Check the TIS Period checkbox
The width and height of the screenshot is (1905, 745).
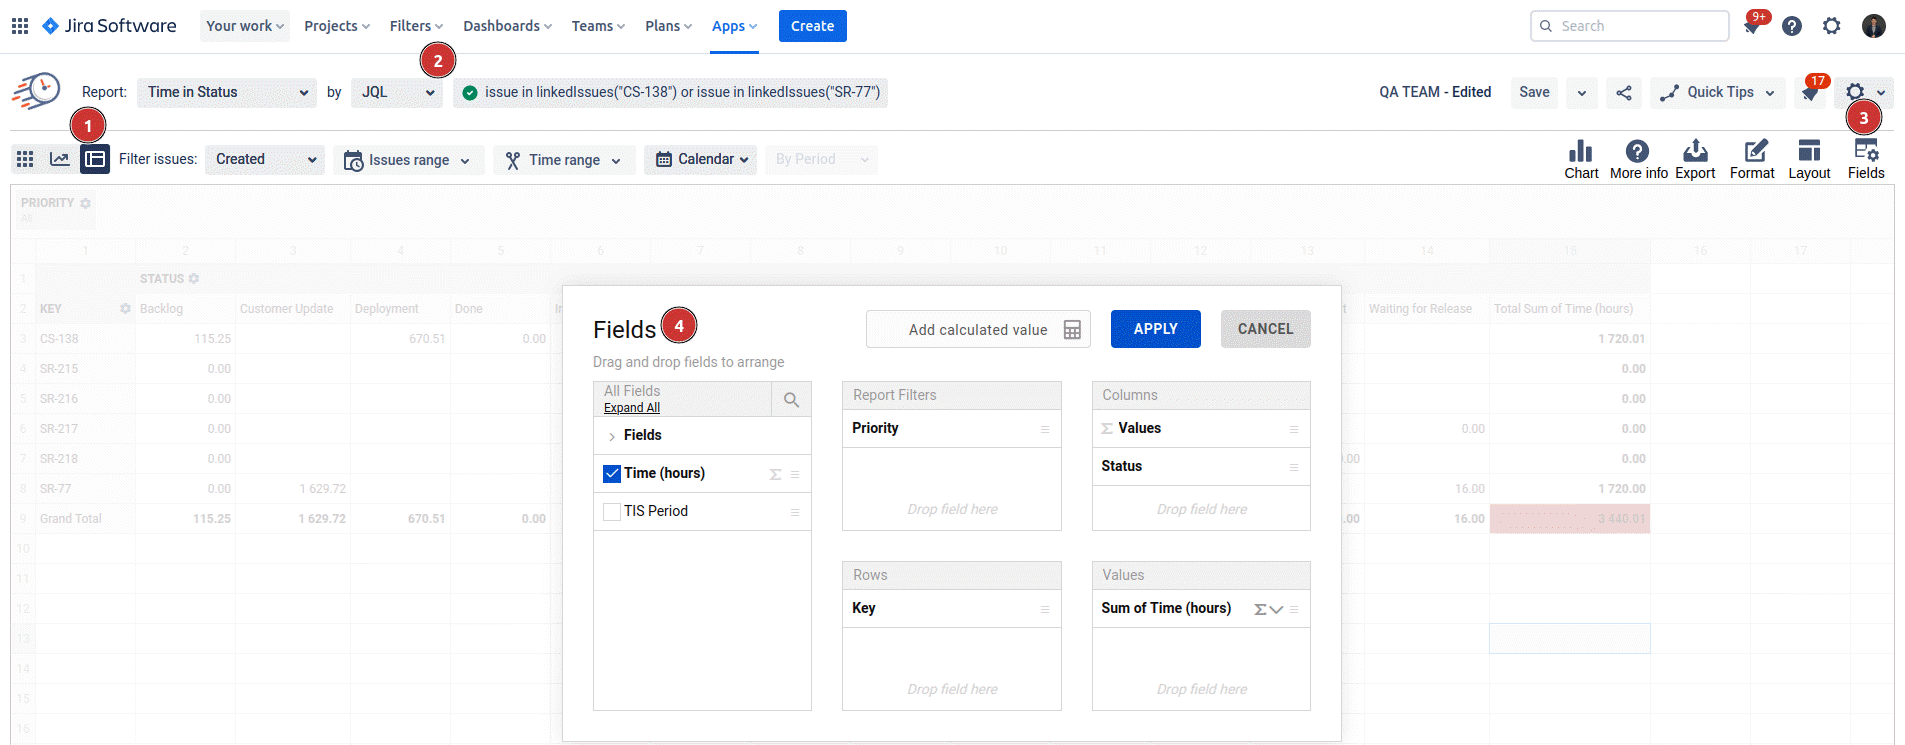pyautogui.click(x=612, y=512)
